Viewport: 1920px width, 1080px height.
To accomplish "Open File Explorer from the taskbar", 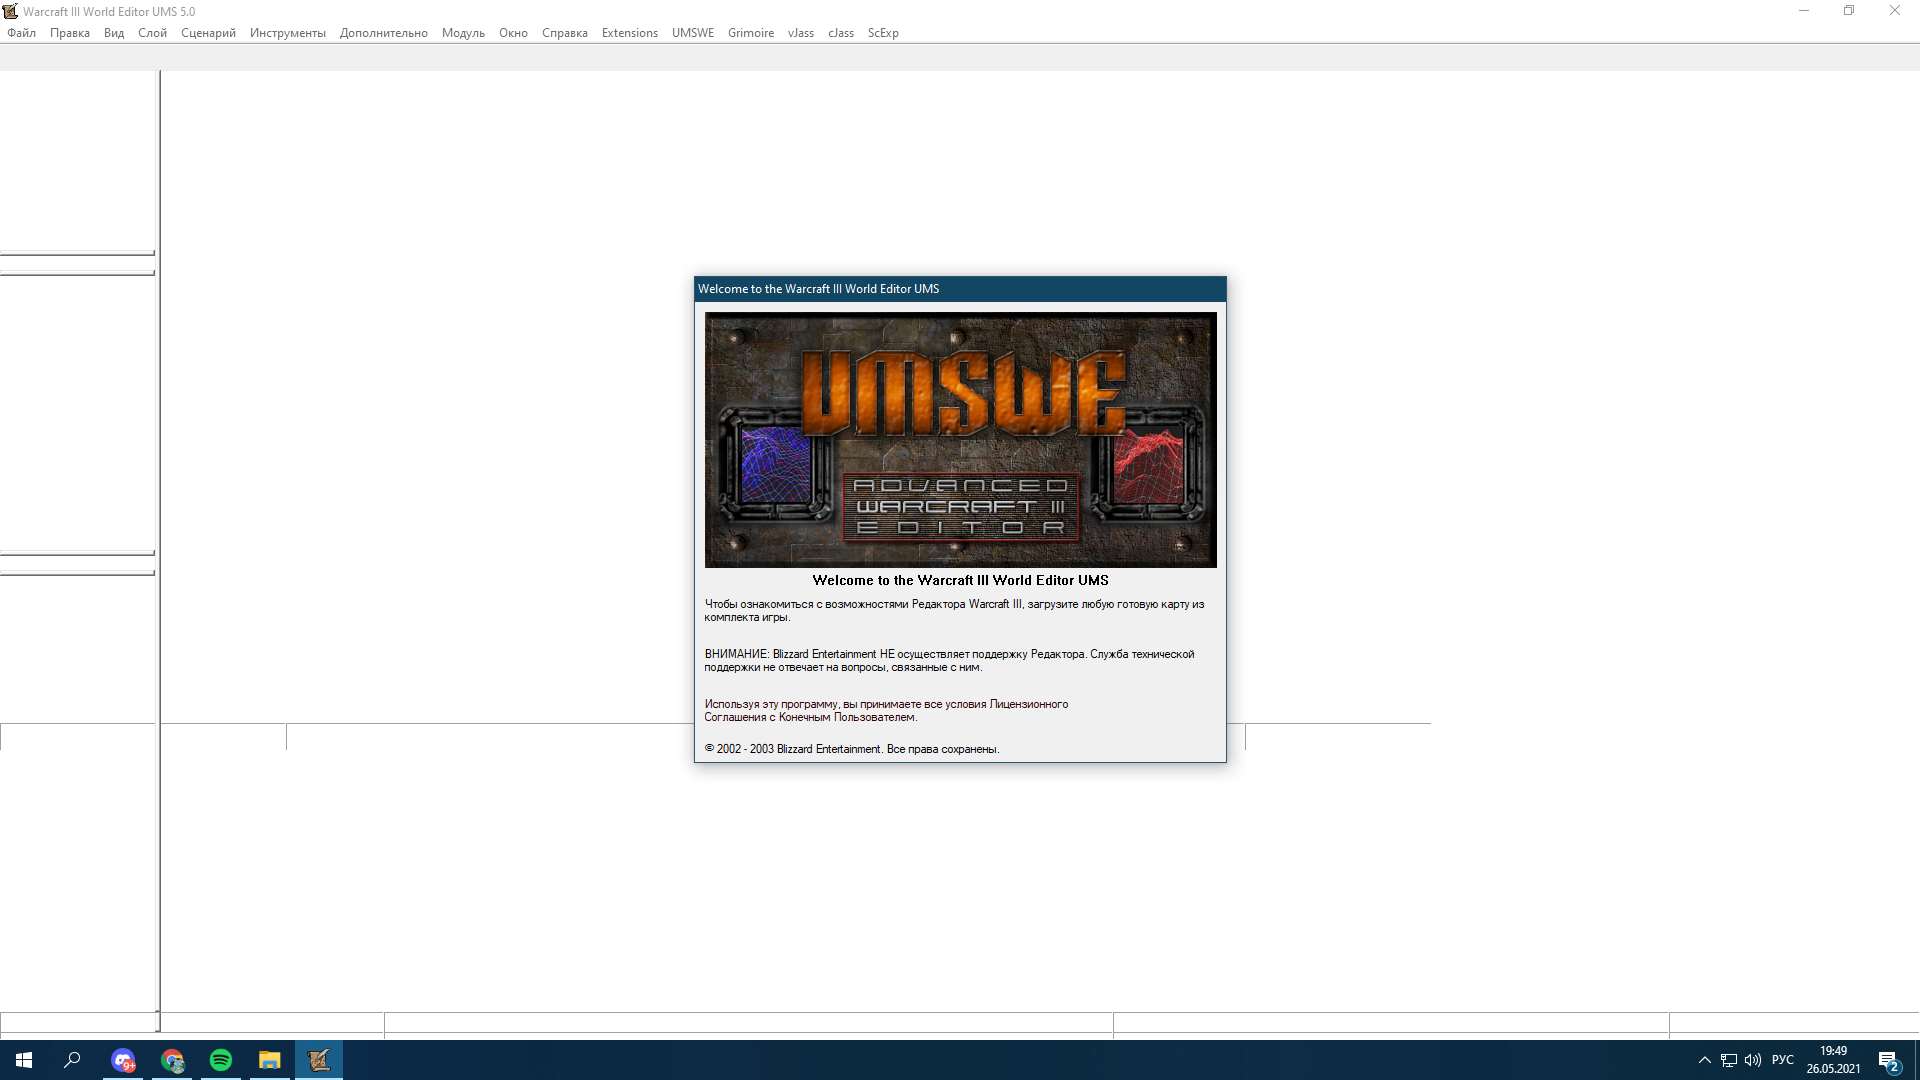I will (270, 1060).
